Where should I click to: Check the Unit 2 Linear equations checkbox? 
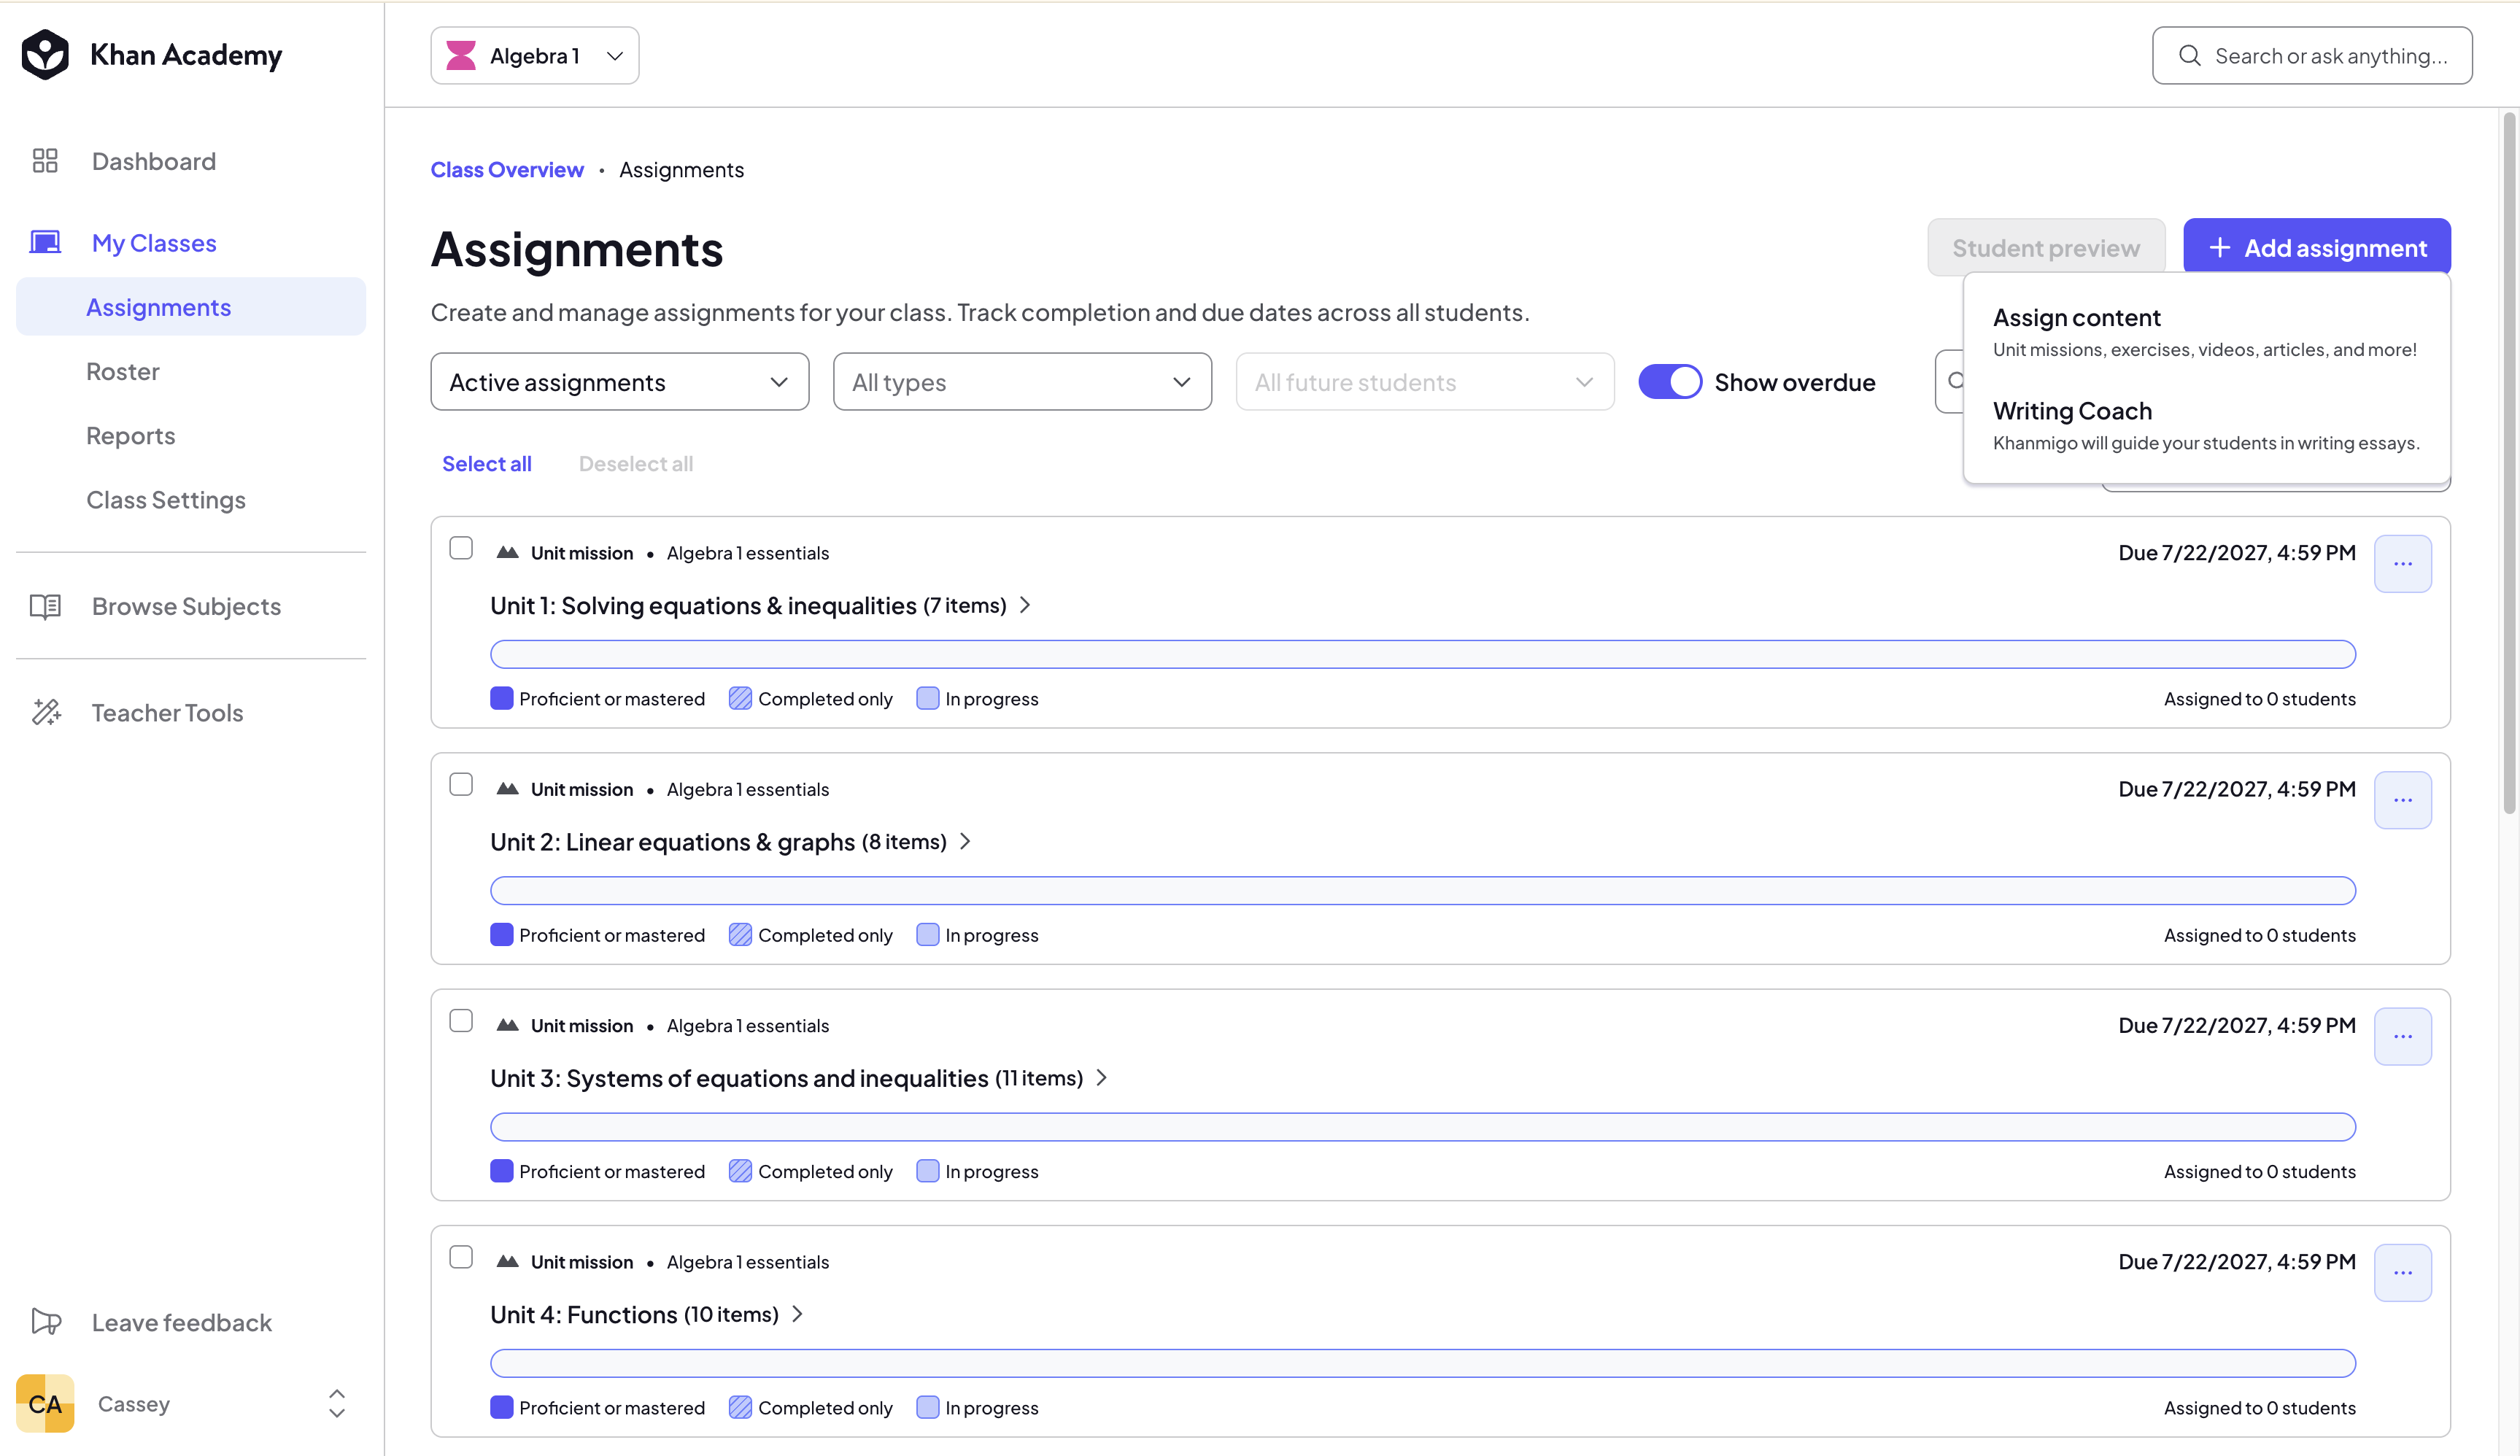(x=461, y=784)
